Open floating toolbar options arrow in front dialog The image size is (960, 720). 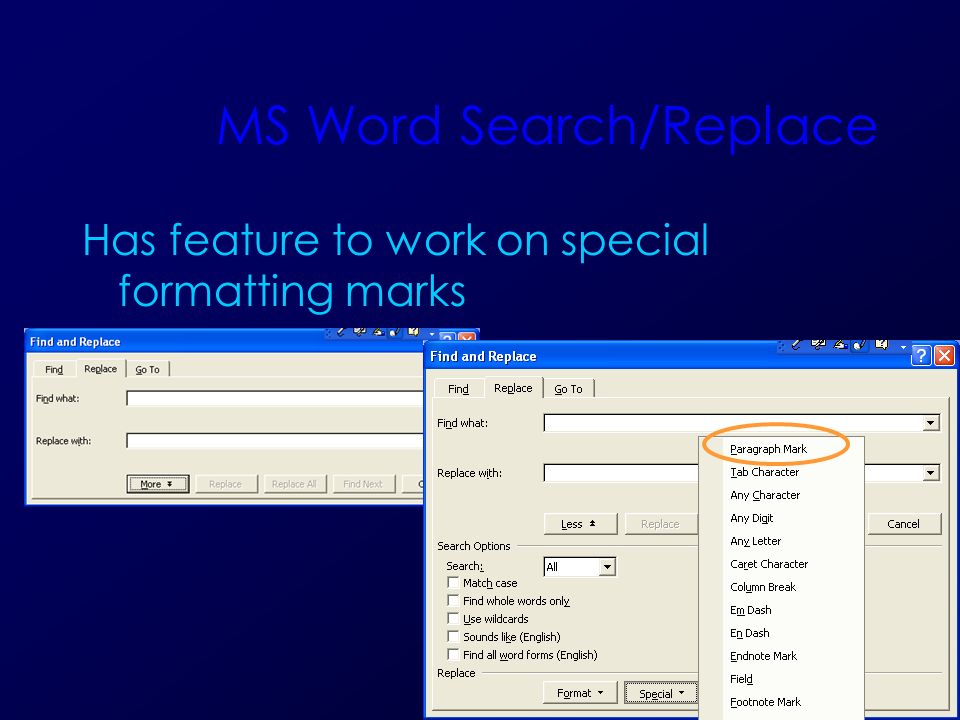902,347
